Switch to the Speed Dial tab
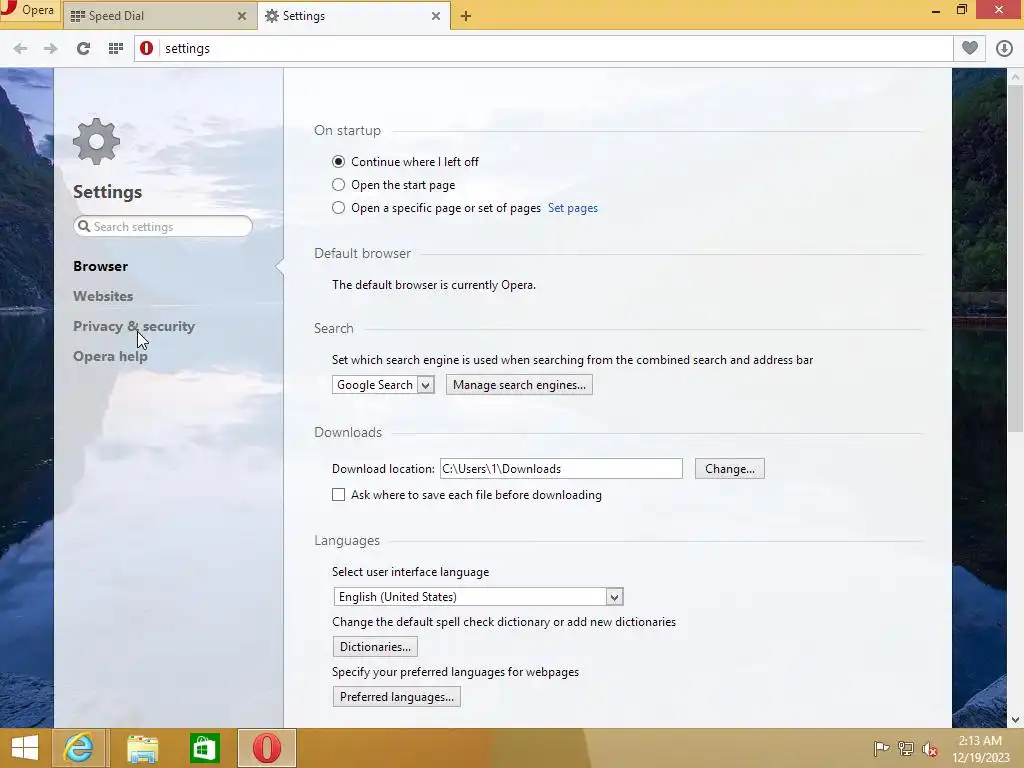 tap(159, 16)
